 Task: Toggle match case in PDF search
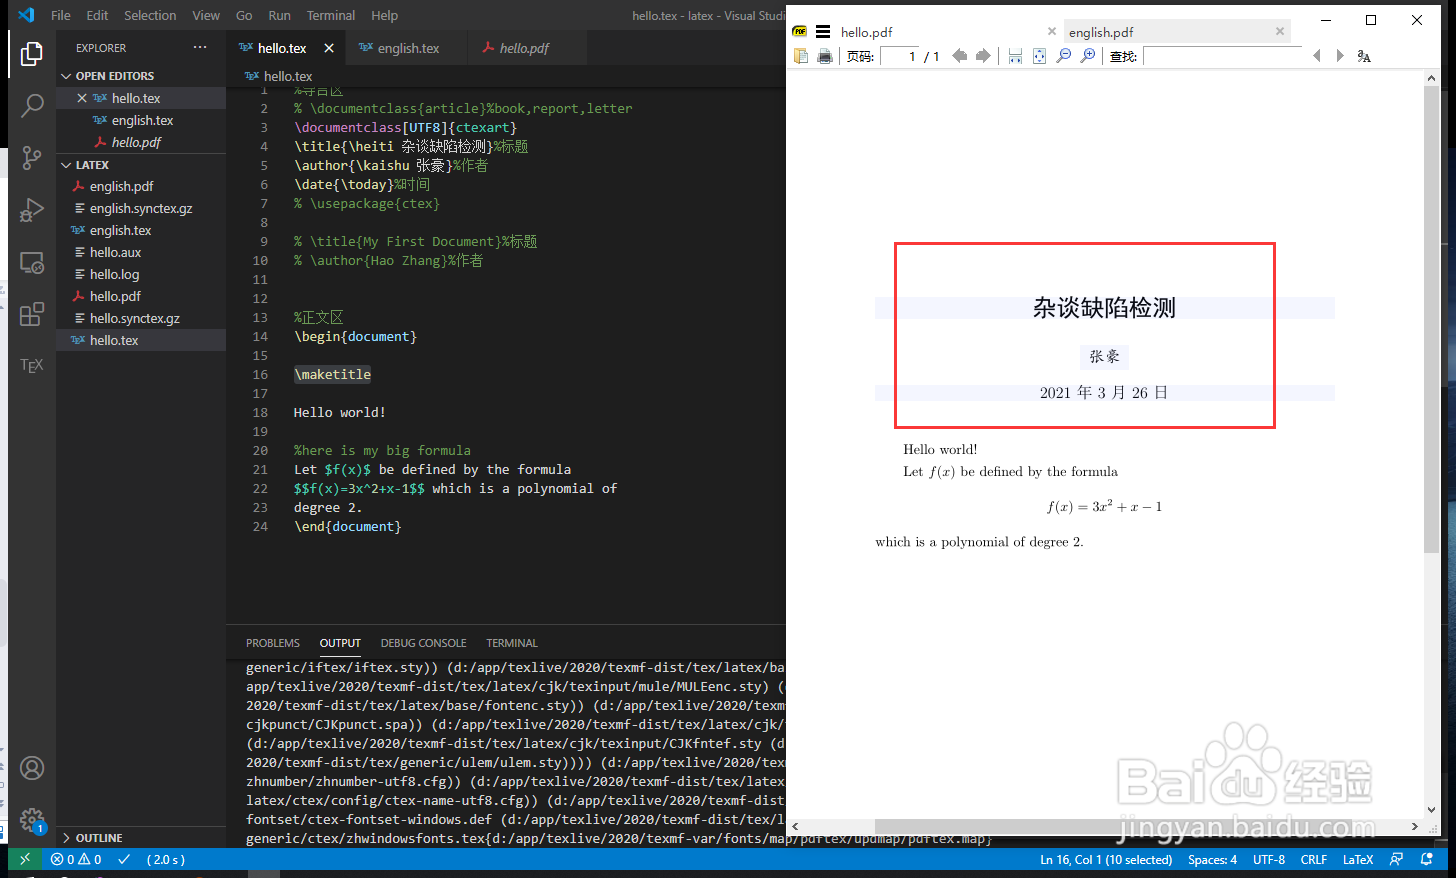tap(1364, 56)
